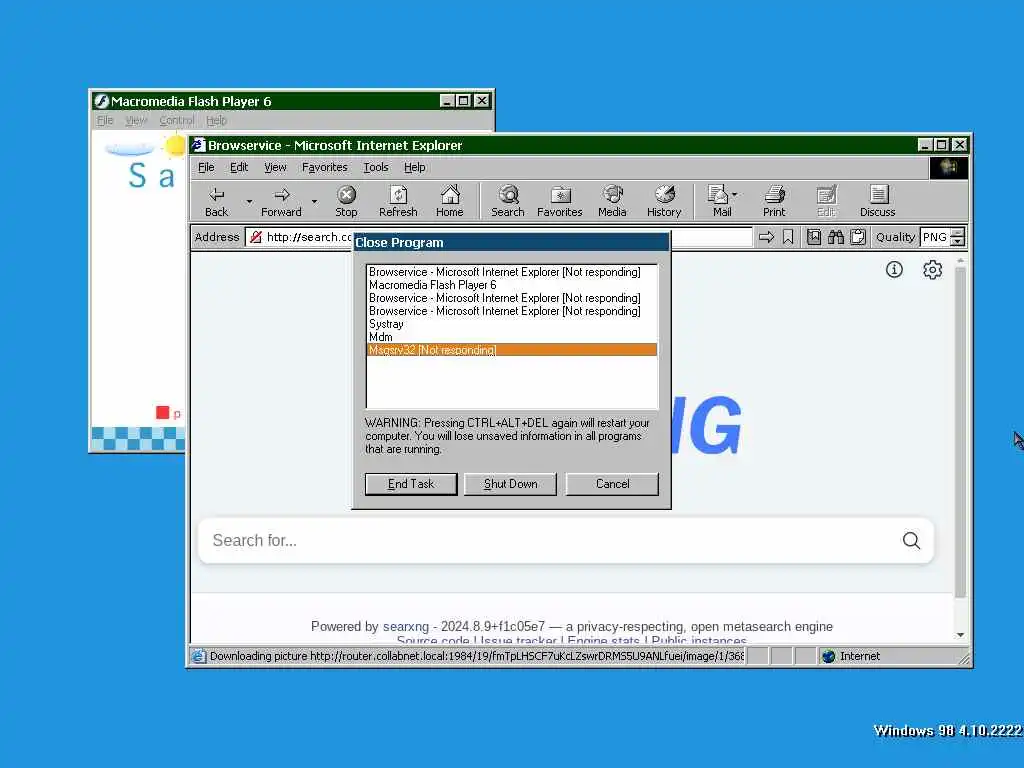Click the Back arrow toolbar icon
Viewport: 1024px width, 768px height.
[x=216, y=195]
